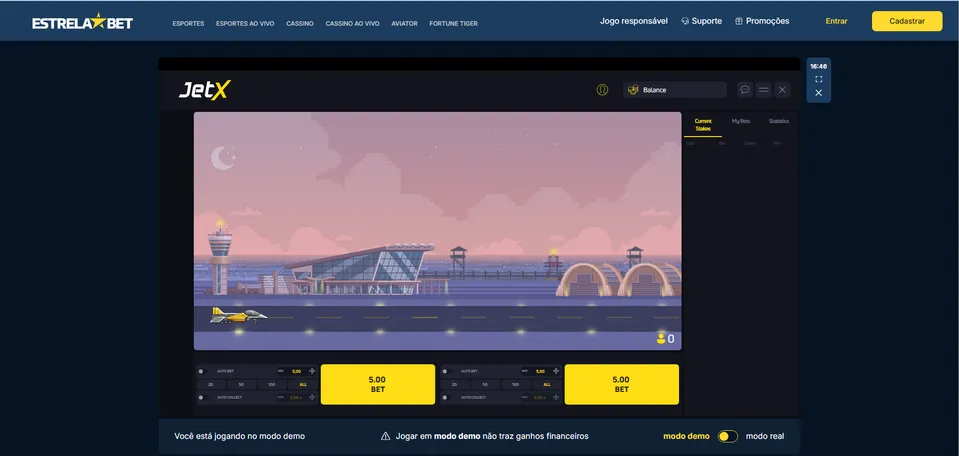
Task: Increase left bet amount with plus icon
Action: coord(312,371)
